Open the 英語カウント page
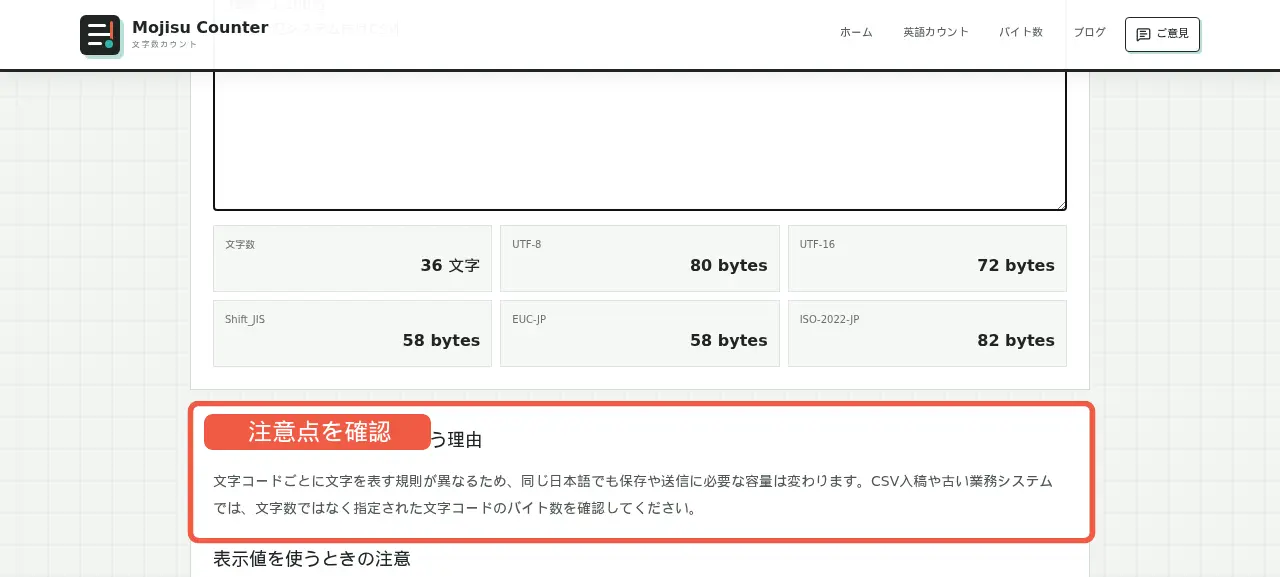1280x577 pixels. click(936, 32)
